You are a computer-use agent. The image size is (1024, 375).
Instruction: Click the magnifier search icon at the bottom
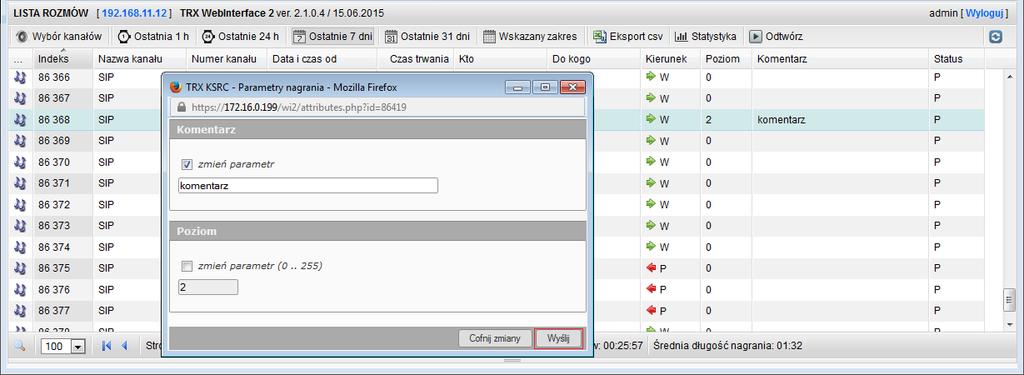click(x=20, y=346)
